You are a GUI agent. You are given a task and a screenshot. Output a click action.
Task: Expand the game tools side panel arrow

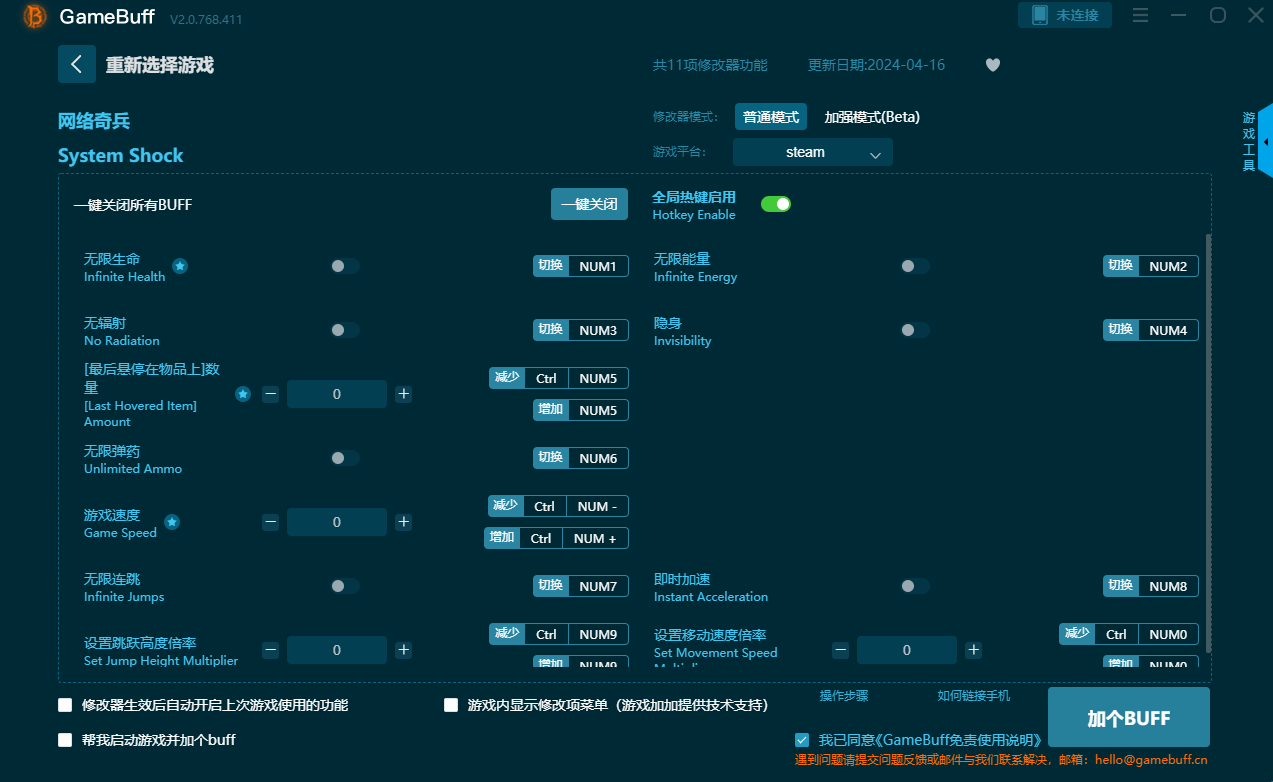point(1266,142)
